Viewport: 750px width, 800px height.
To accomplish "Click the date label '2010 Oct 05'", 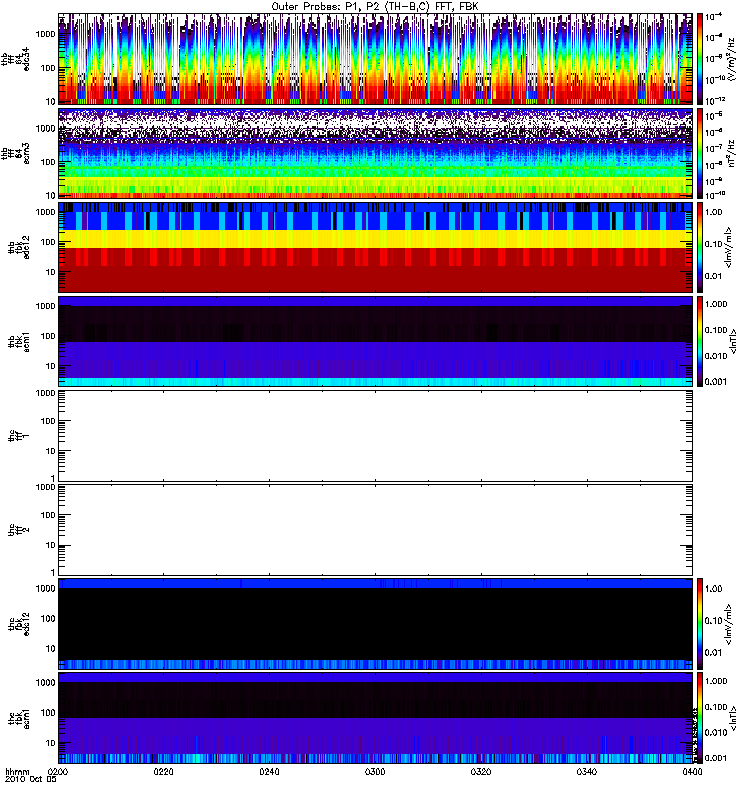I will tap(31, 780).
